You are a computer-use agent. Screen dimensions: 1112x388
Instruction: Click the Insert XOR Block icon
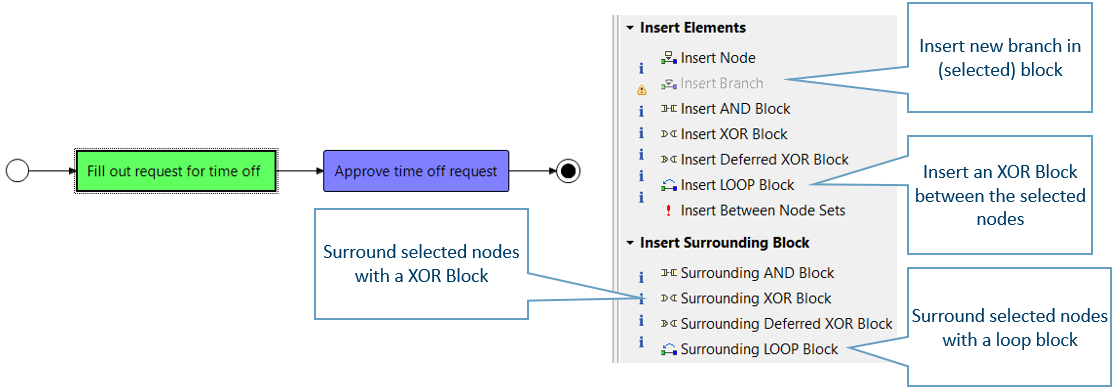[669, 134]
